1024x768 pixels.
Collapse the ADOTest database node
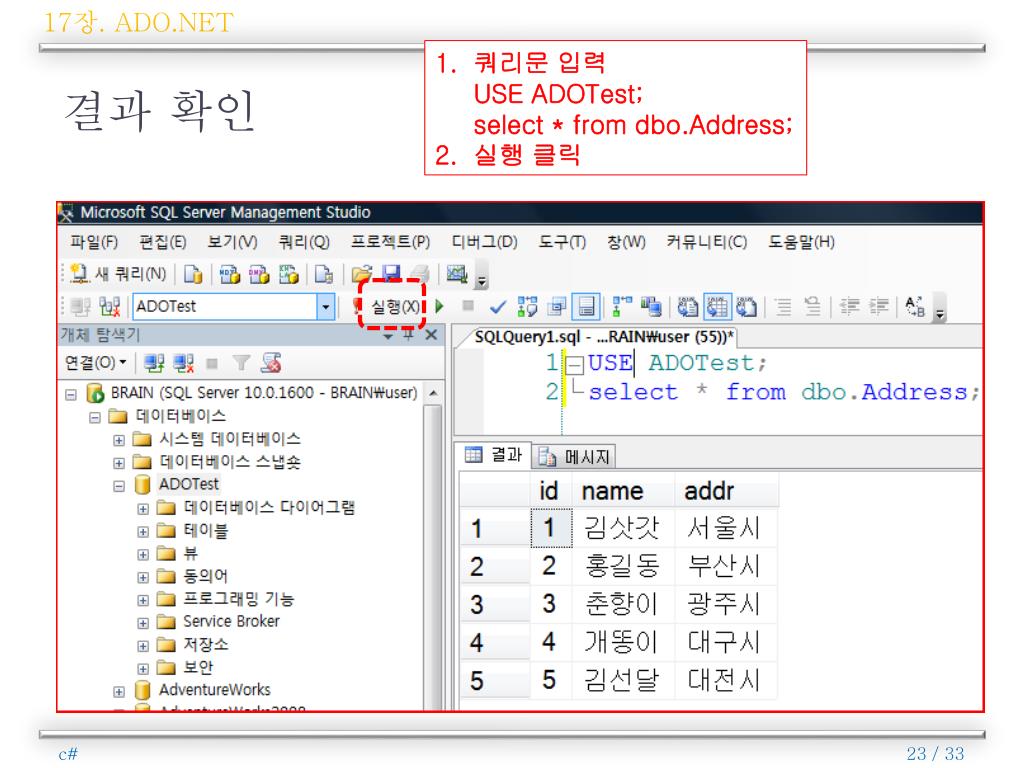[x=119, y=486]
